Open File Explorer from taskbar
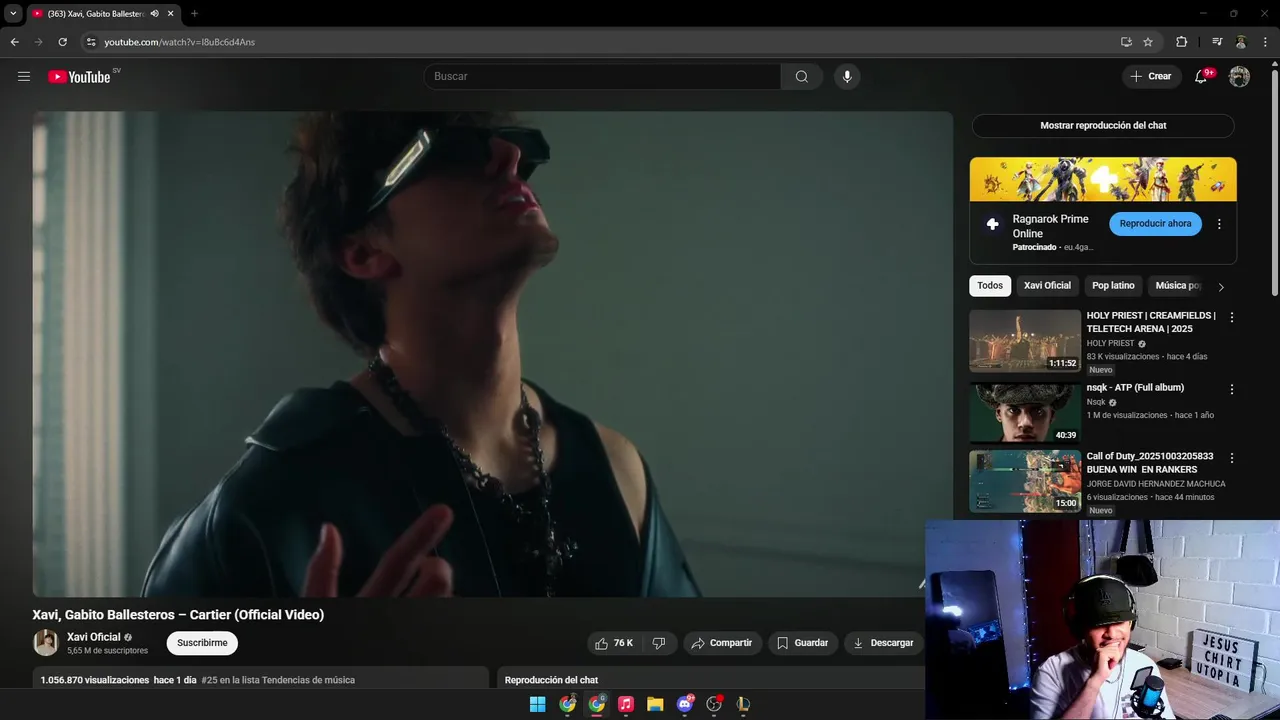Image resolution: width=1280 pixels, height=720 pixels. (655, 704)
